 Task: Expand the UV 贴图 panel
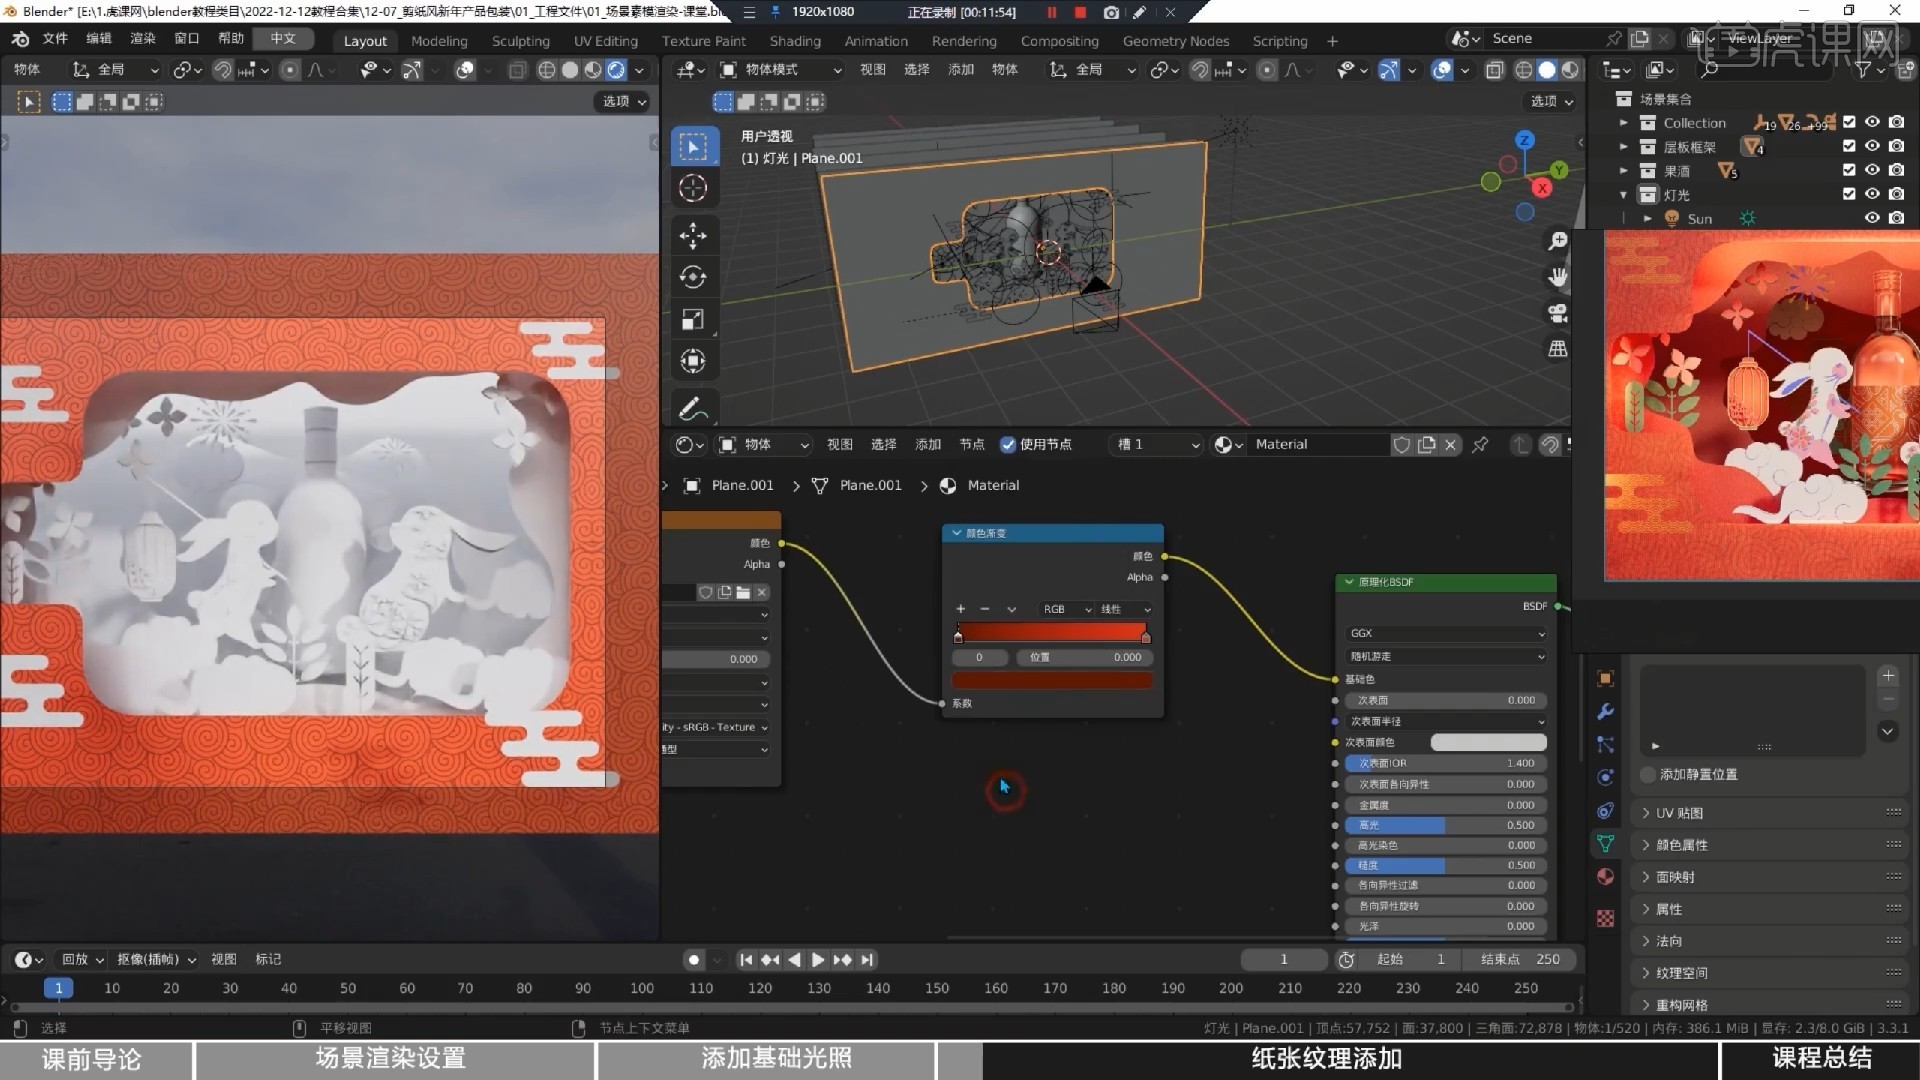1772,813
